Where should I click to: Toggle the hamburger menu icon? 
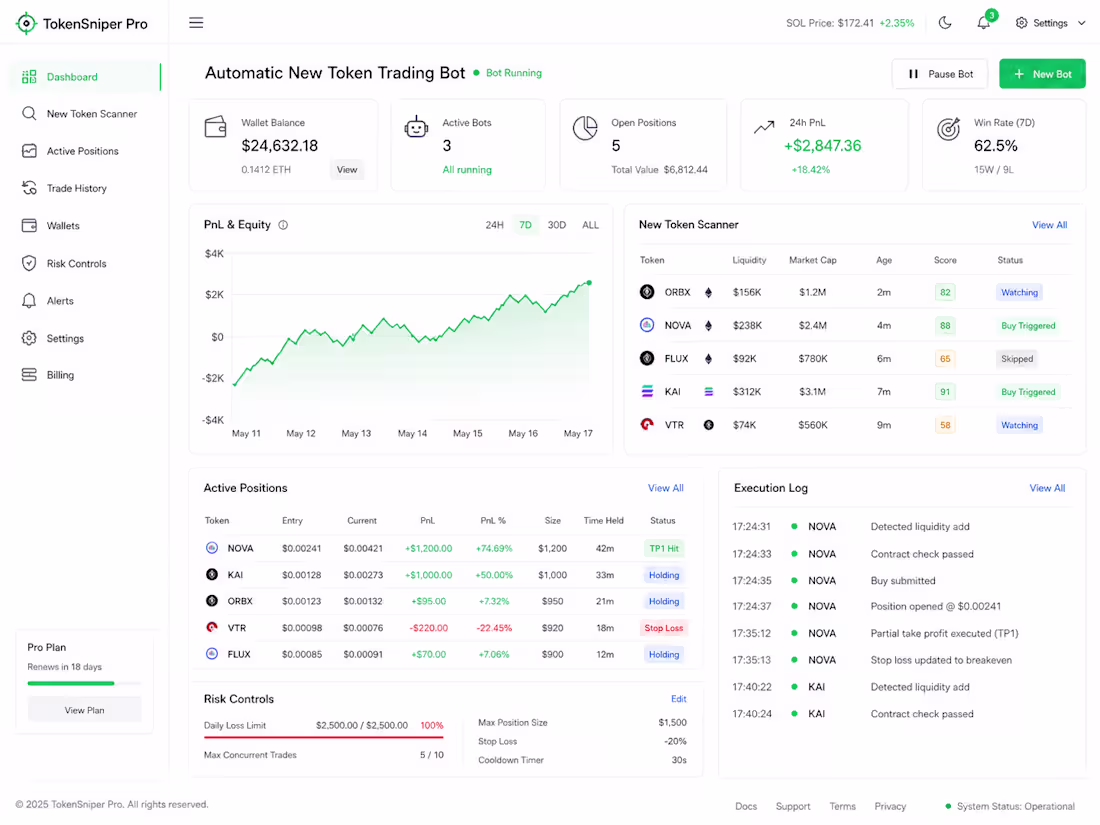[196, 22]
